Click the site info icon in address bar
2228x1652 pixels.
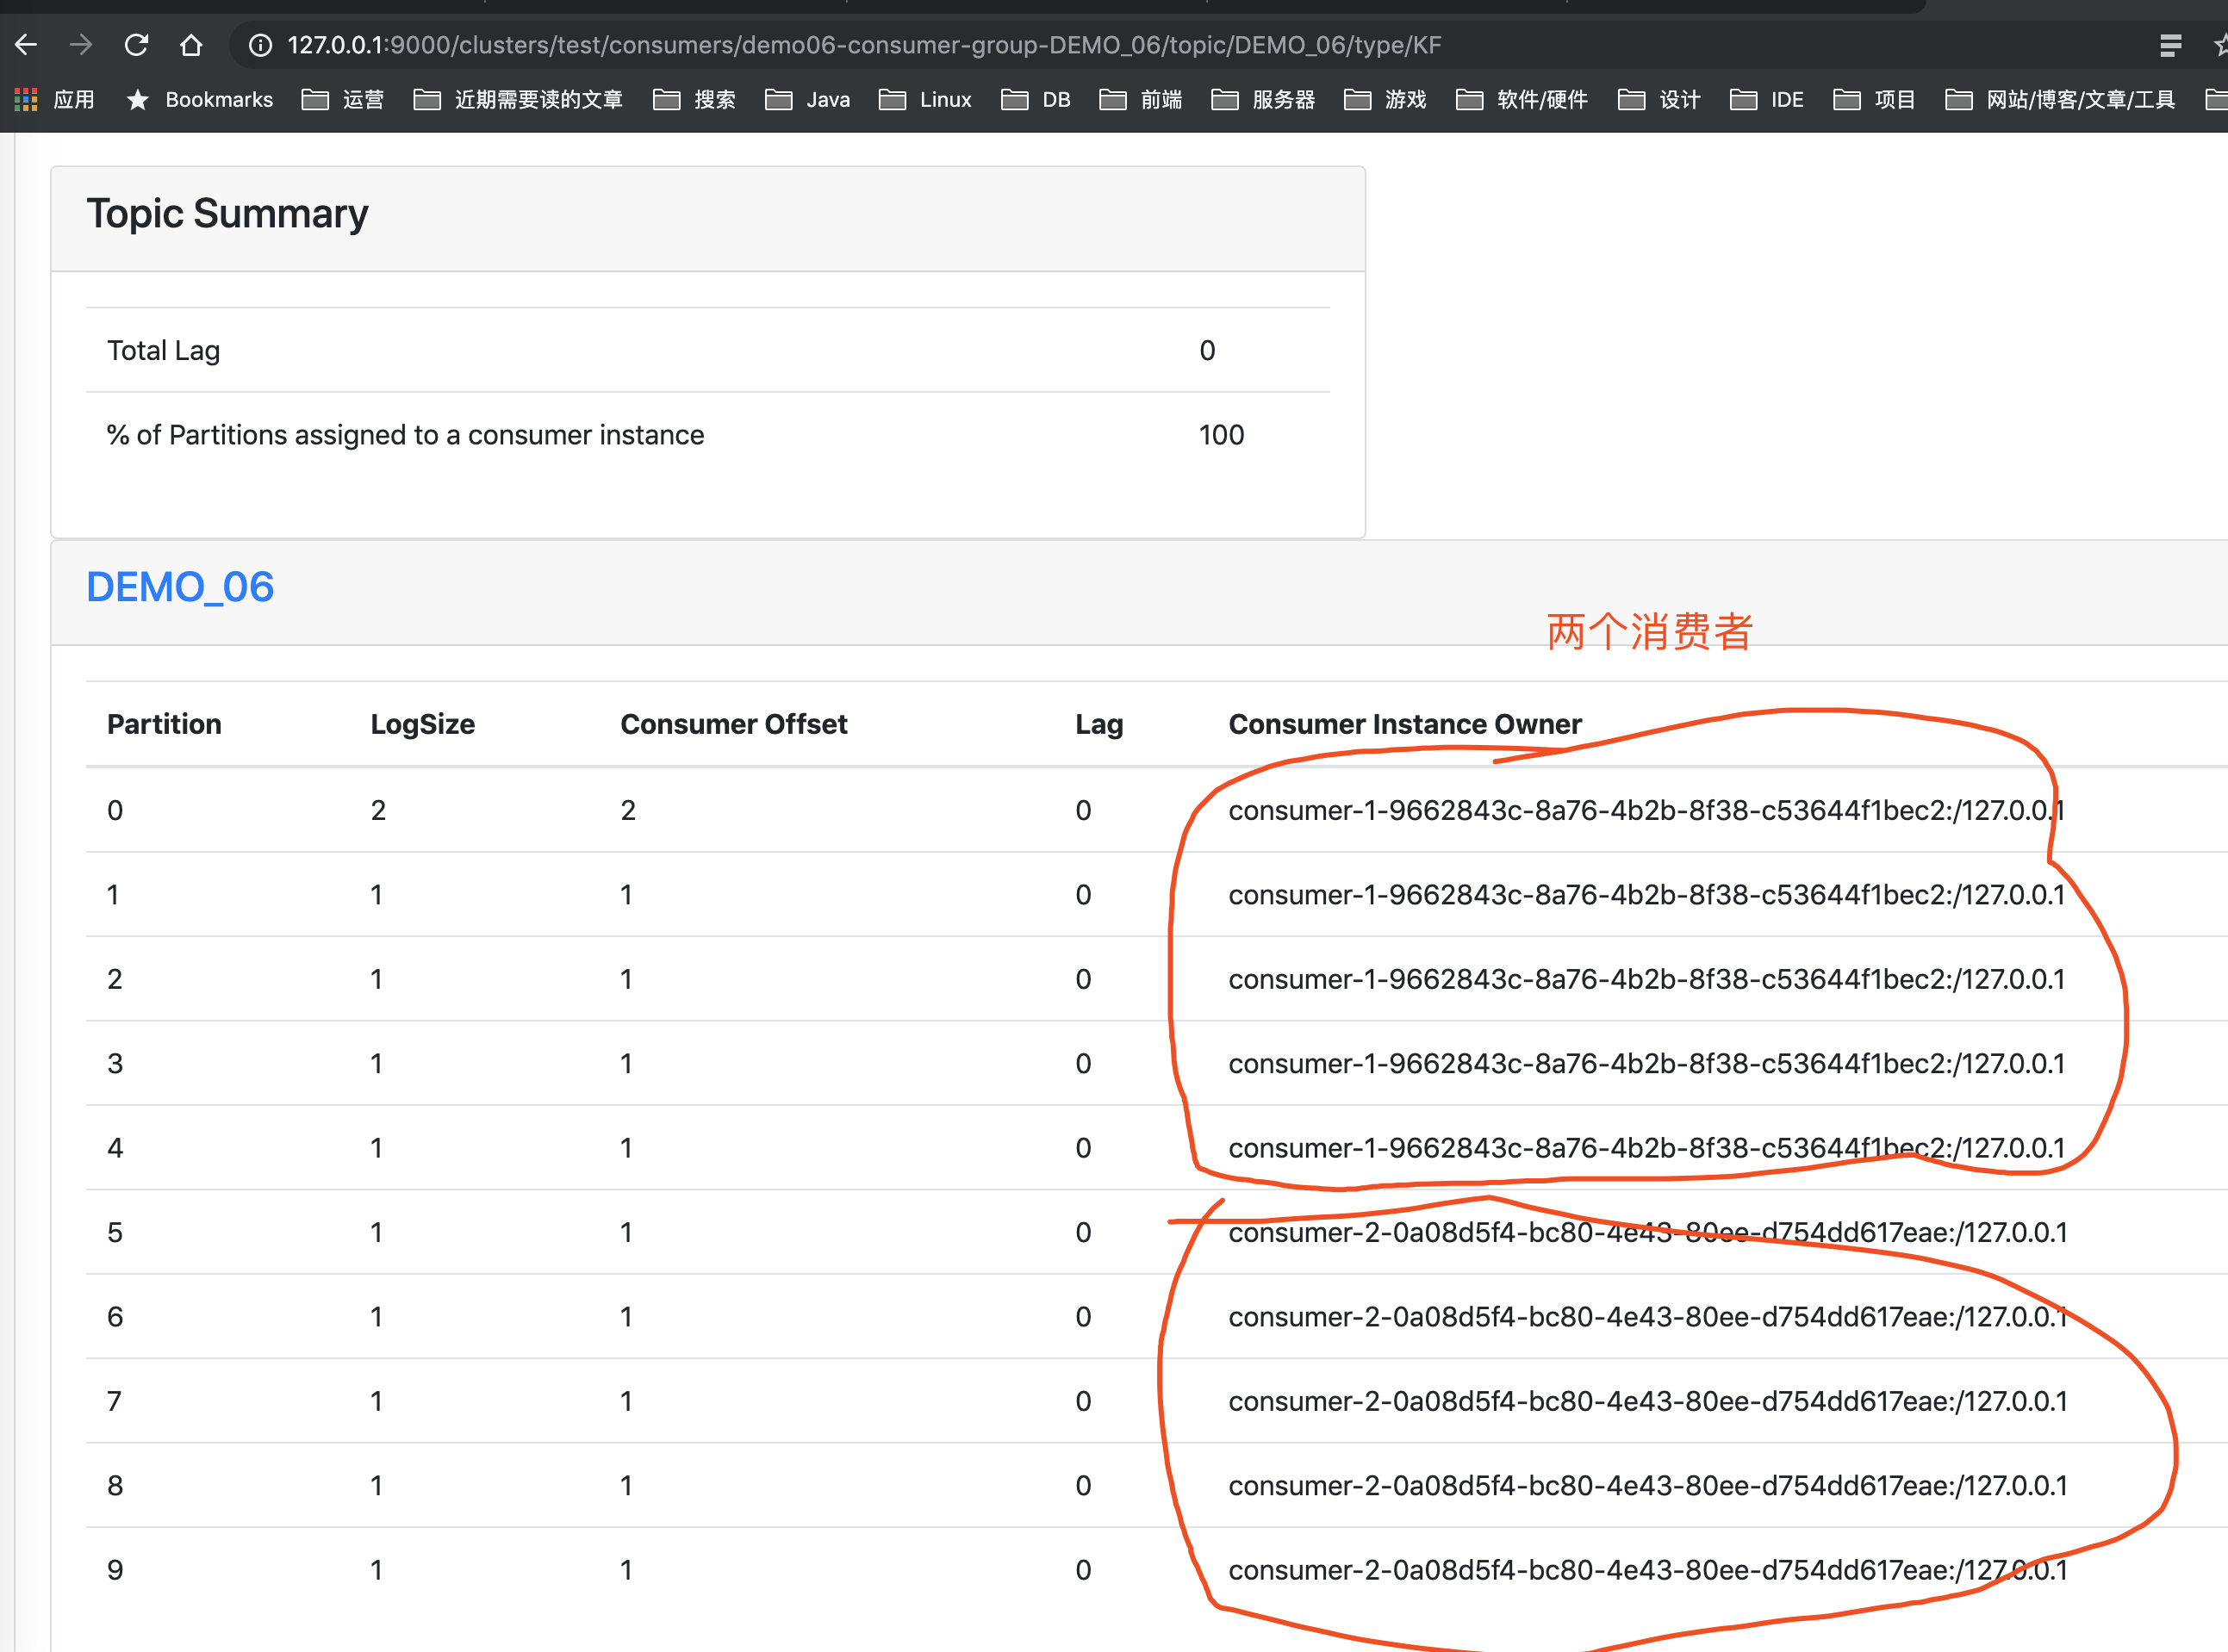[260, 45]
